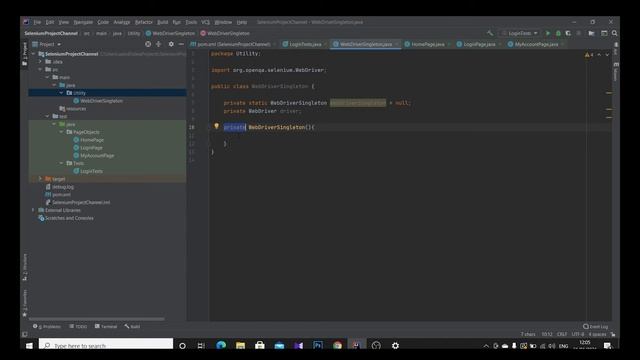Image resolution: width=640 pixels, height=360 pixels.
Task: Open the File menu
Action: click(x=37, y=22)
